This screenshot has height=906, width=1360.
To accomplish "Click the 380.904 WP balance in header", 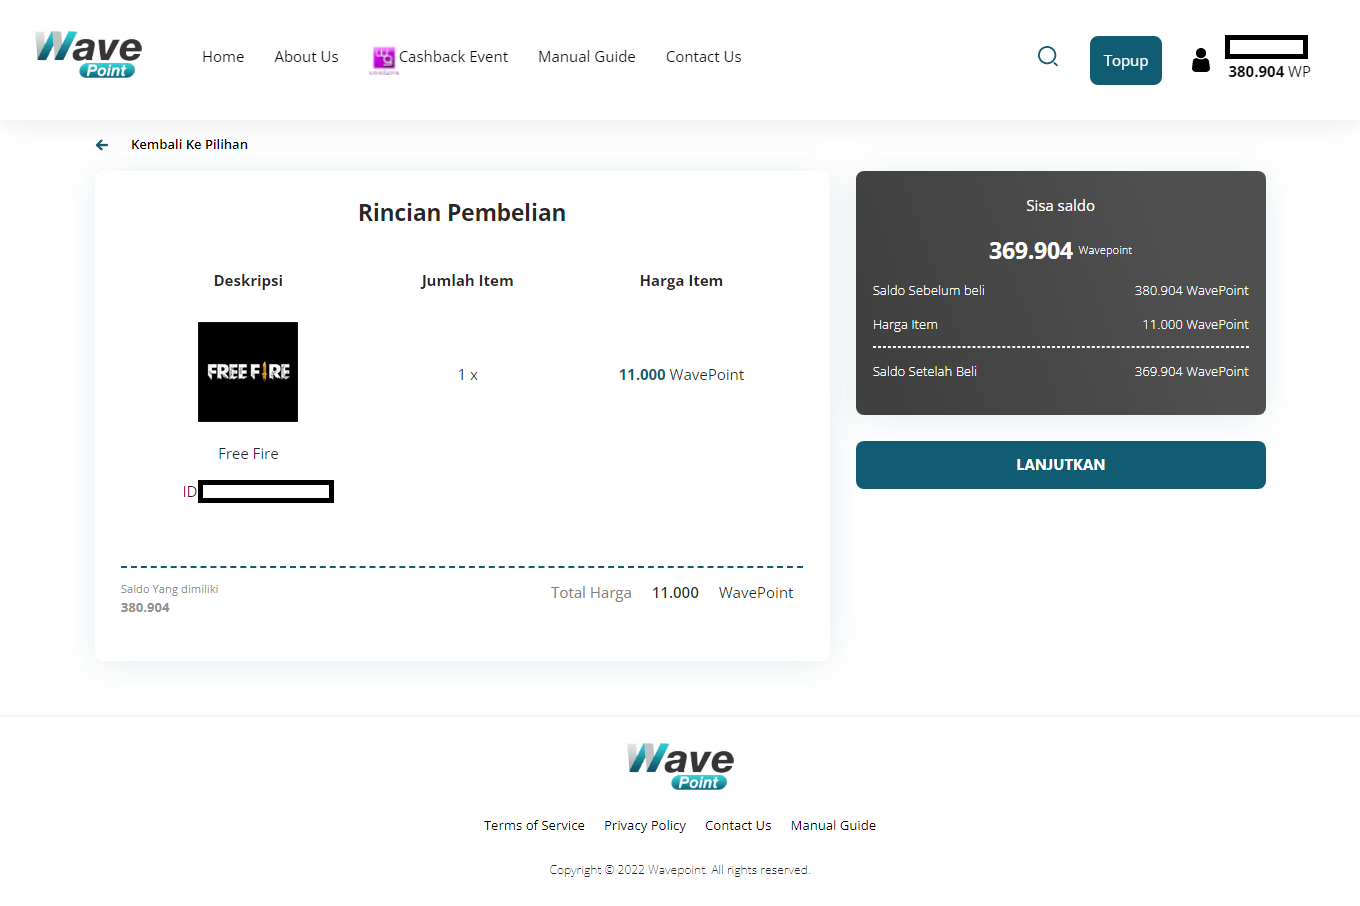I will [1268, 72].
